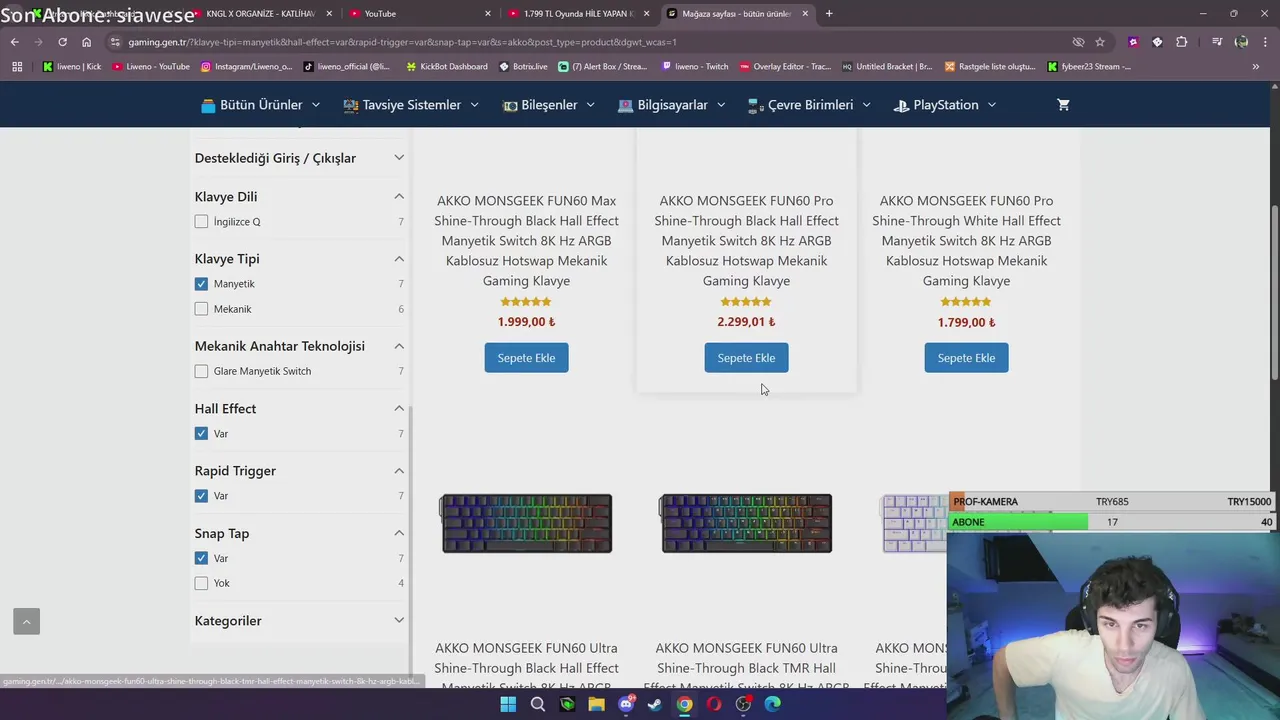Click the browser address bar URL
The height and width of the screenshot is (720, 1280).
[x=400, y=42]
